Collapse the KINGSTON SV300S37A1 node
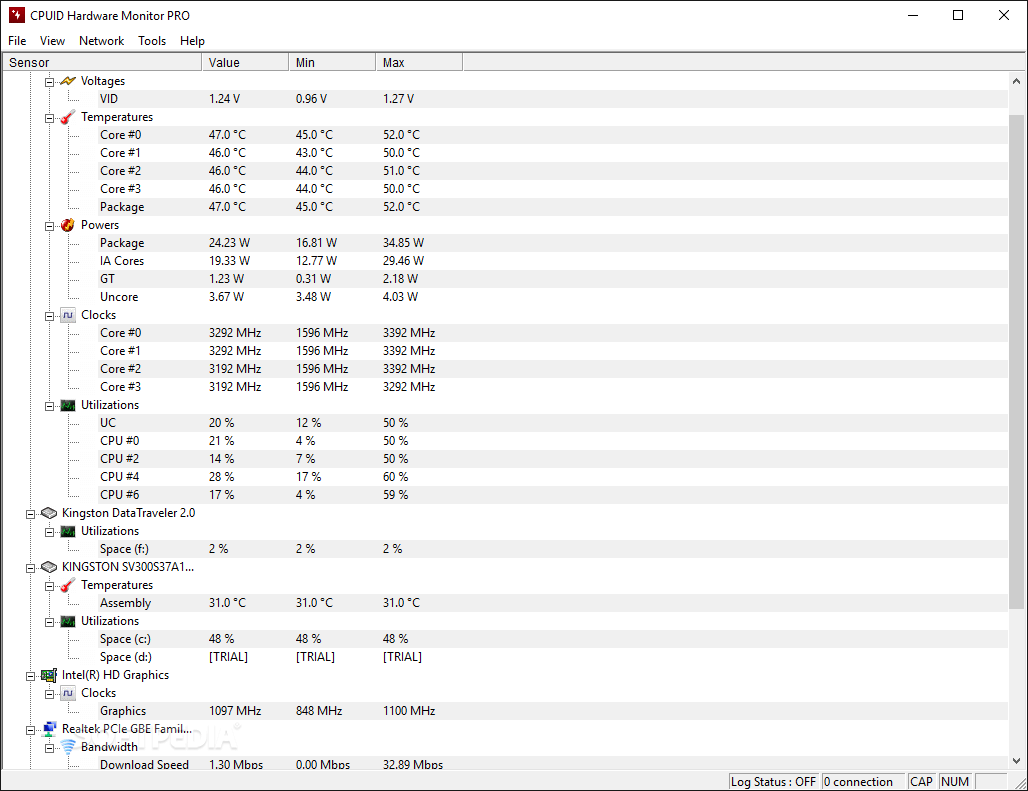Screen dimensions: 1028x791 coord(30,568)
